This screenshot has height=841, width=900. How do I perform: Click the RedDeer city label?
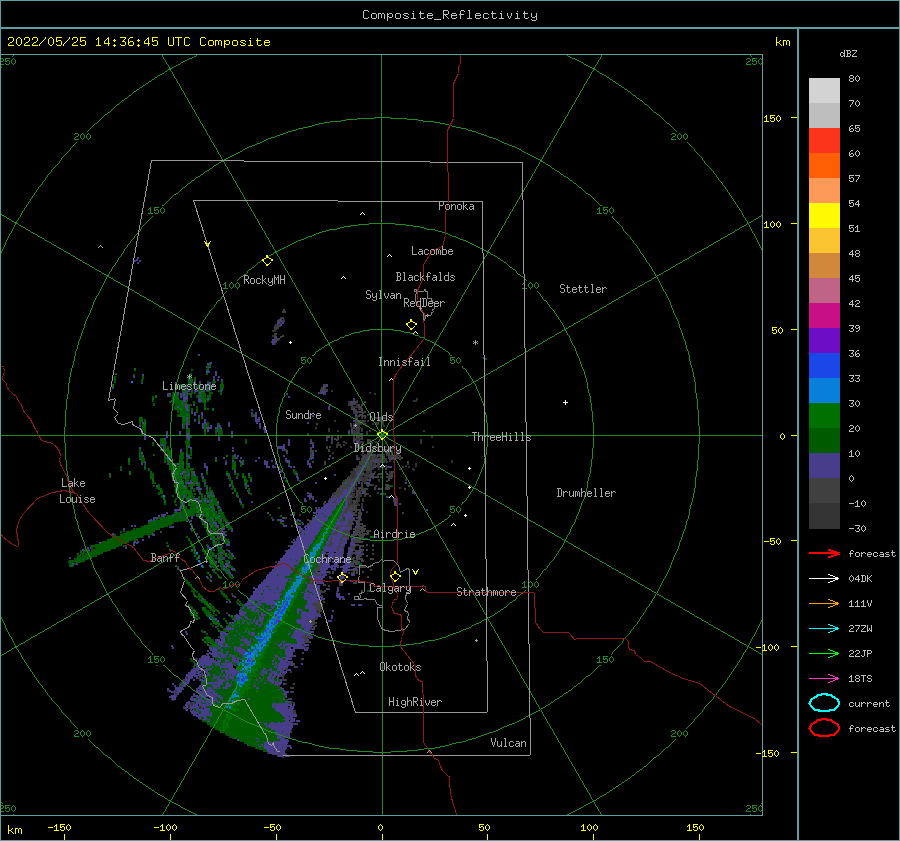click(x=424, y=303)
